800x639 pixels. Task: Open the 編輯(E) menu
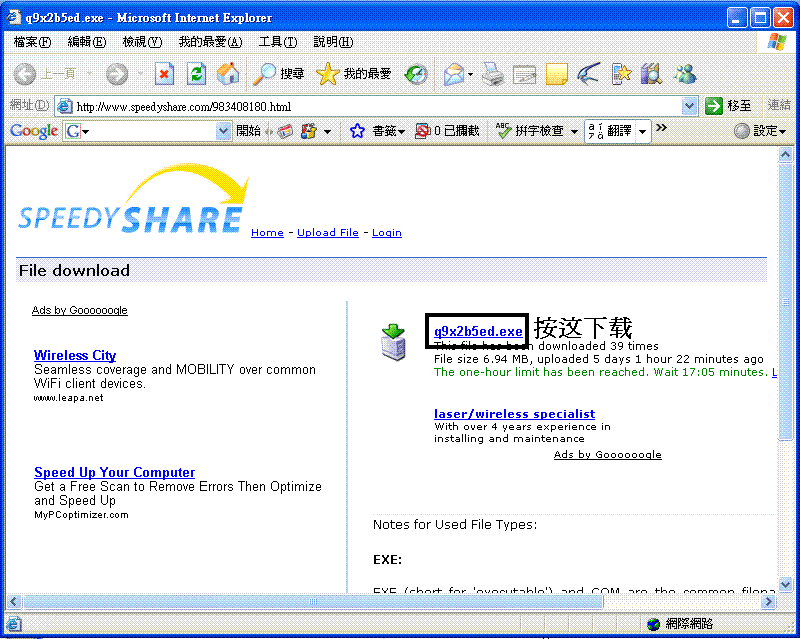87,42
